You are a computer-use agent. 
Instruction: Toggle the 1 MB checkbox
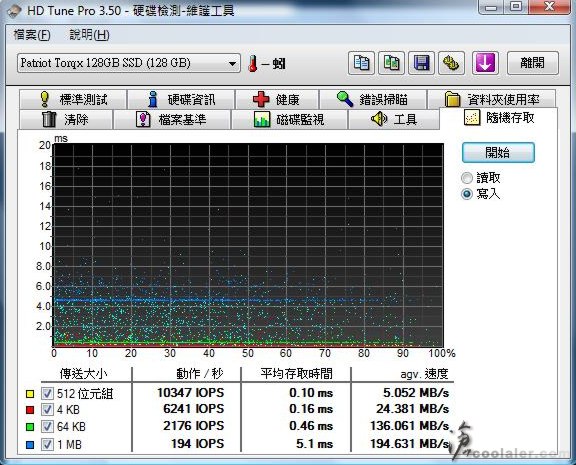click(x=47, y=444)
